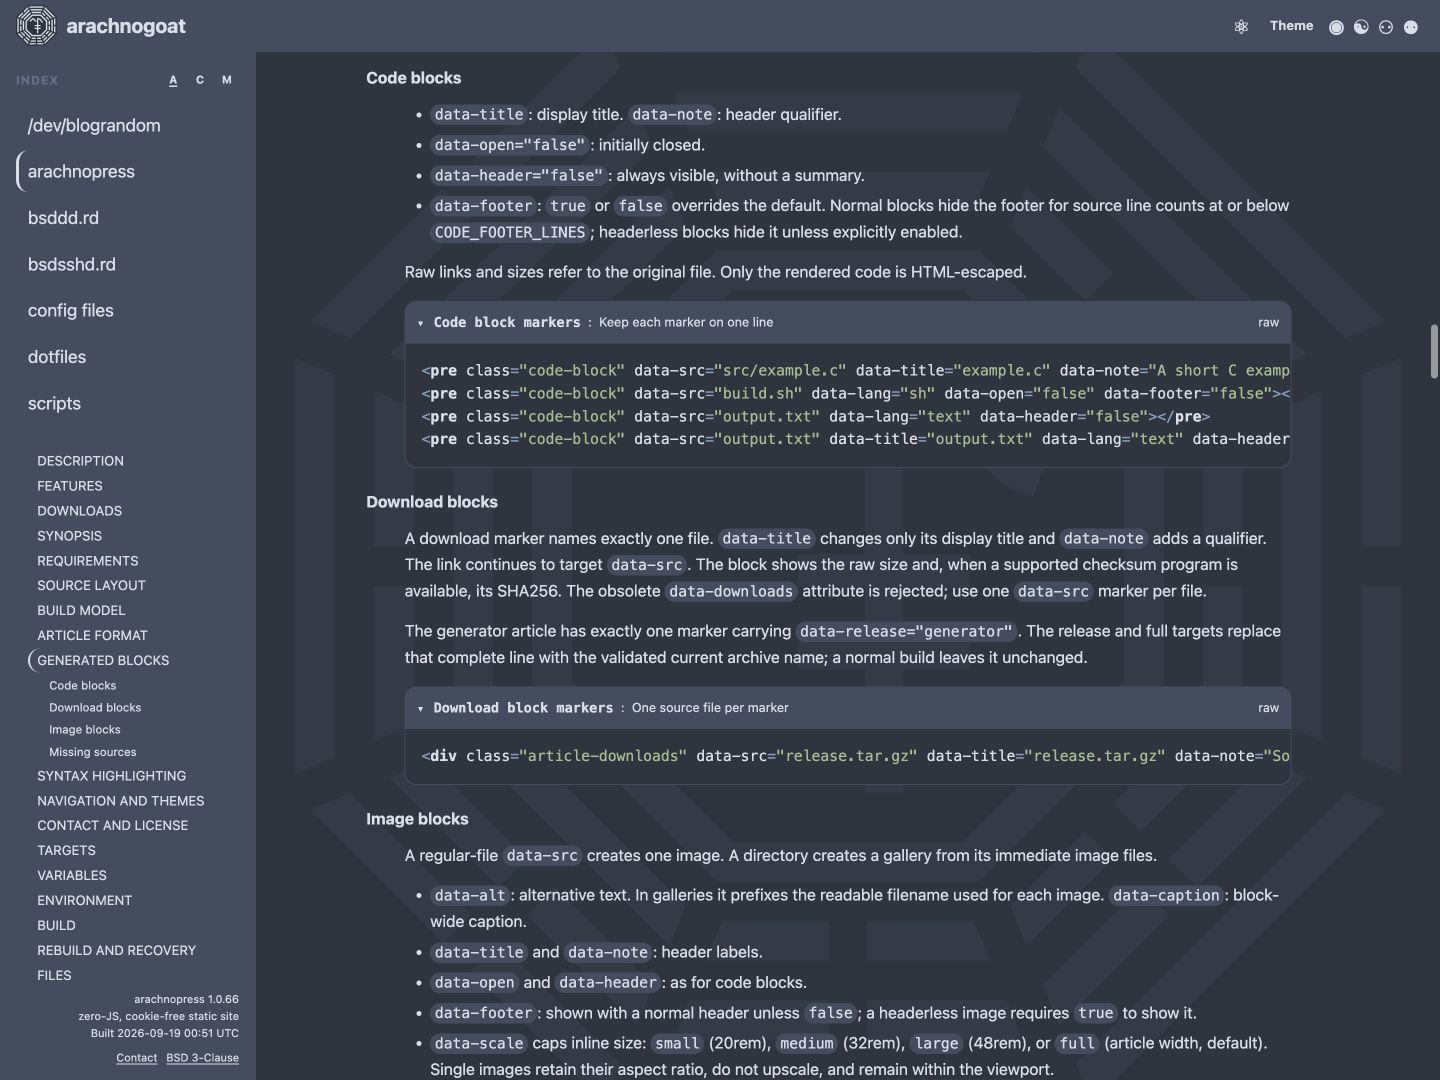
Task: Switch index sorting to M
Action: (x=227, y=80)
